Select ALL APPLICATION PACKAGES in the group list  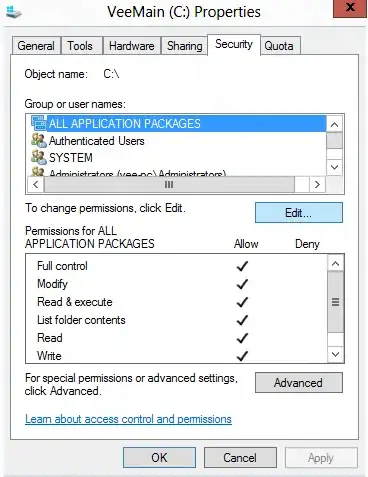[x=178, y=123]
